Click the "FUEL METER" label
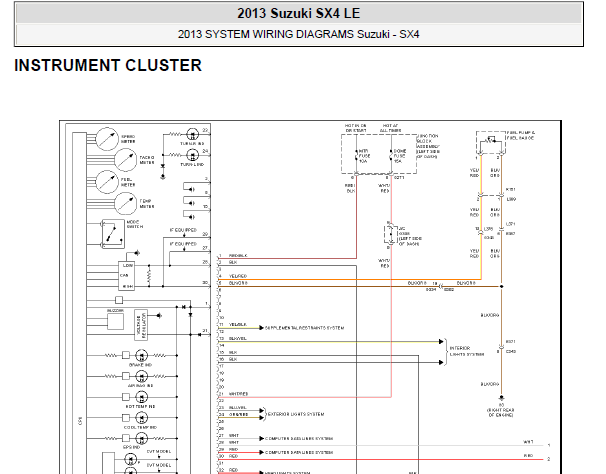The image size is (606, 474). (128, 182)
